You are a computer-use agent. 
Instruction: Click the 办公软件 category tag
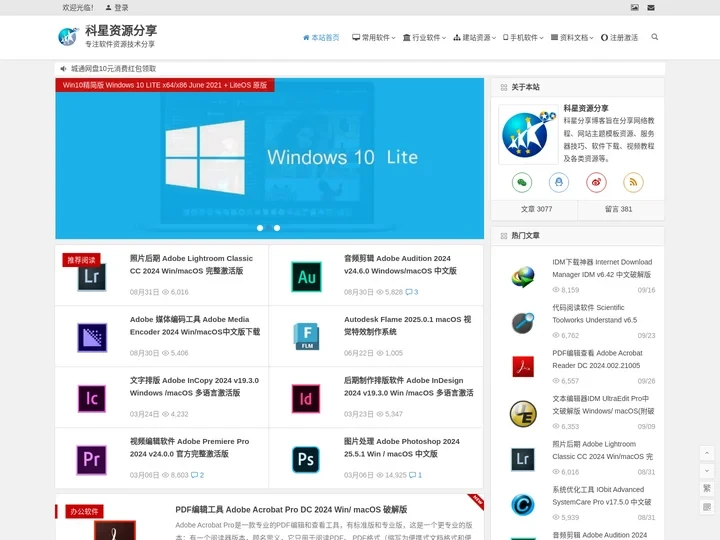coord(84,511)
